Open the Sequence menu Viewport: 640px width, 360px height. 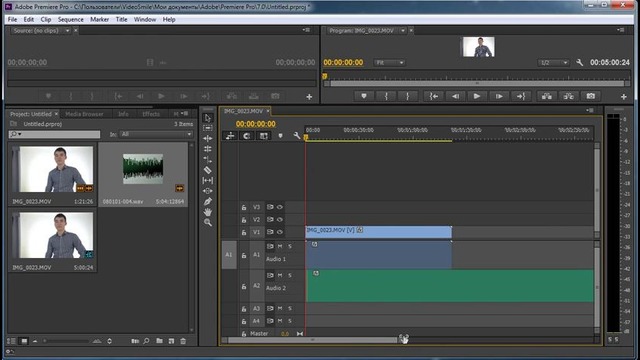tap(71, 19)
